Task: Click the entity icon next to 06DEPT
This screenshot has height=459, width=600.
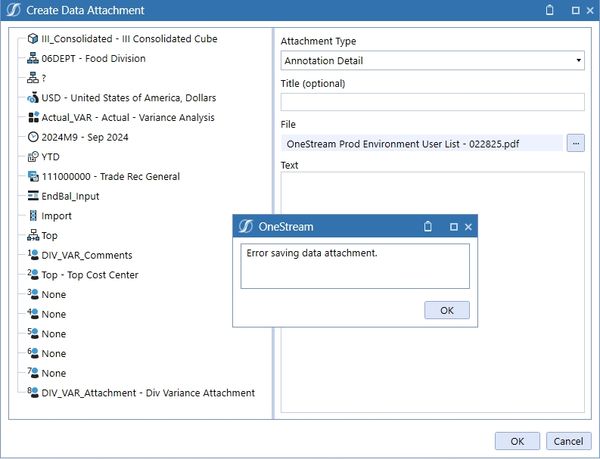Action: pos(33,59)
